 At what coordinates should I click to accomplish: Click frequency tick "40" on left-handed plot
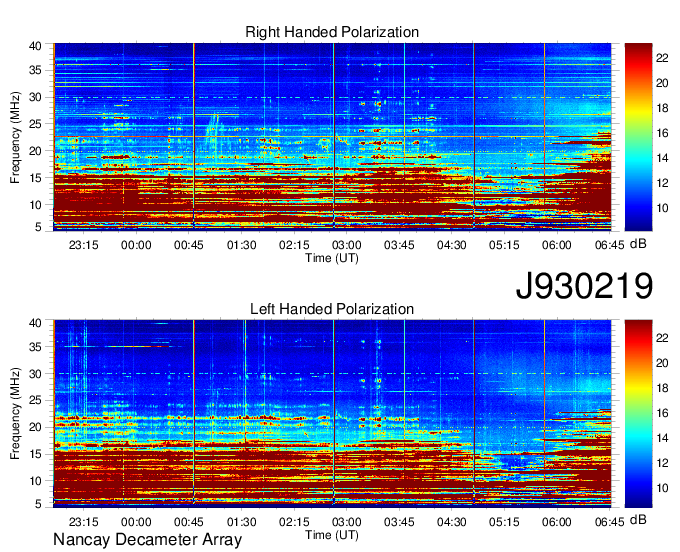35,323
